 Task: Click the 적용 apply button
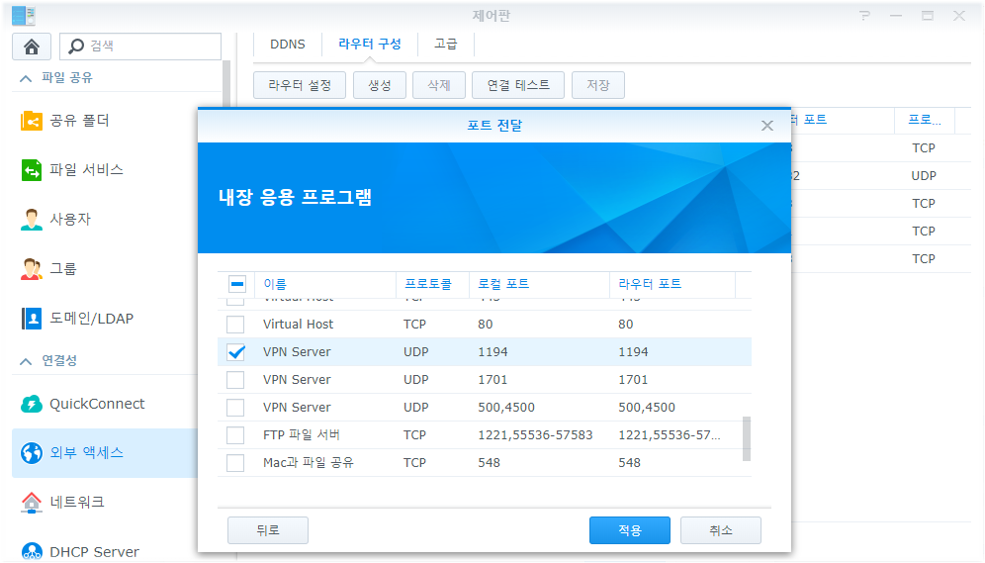(x=629, y=530)
